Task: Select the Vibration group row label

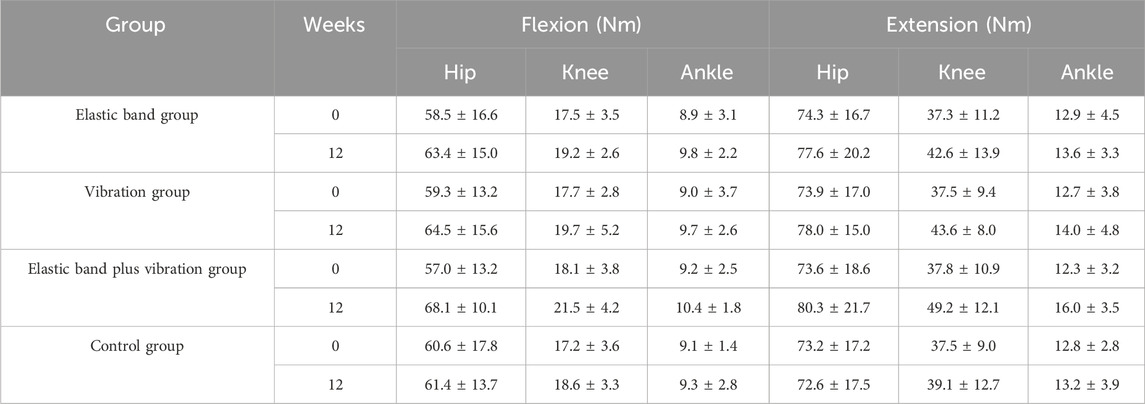Action: (137, 192)
